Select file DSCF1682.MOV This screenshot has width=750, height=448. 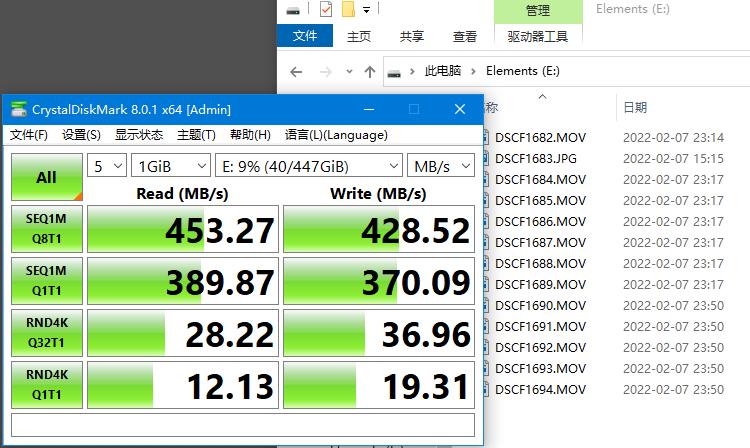click(540, 138)
